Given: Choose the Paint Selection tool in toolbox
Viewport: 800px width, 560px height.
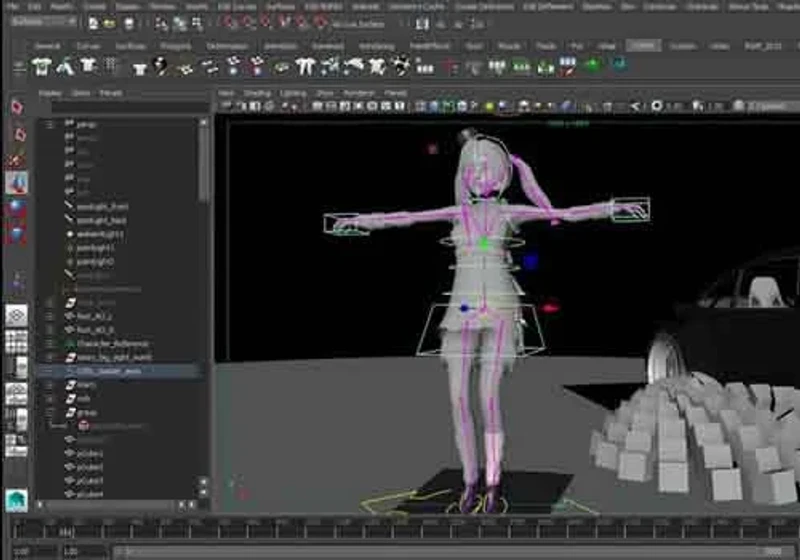Looking at the screenshot, I should click(x=16, y=160).
